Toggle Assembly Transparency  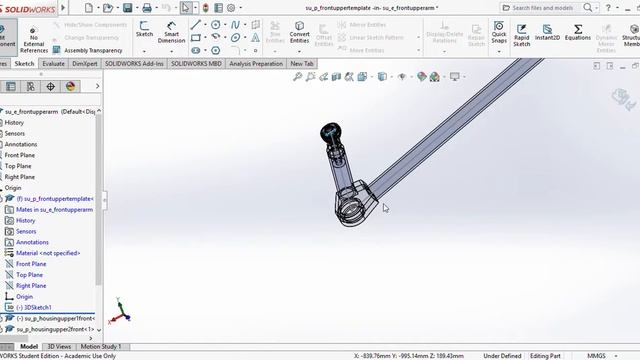pyautogui.click(x=88, y=50)
